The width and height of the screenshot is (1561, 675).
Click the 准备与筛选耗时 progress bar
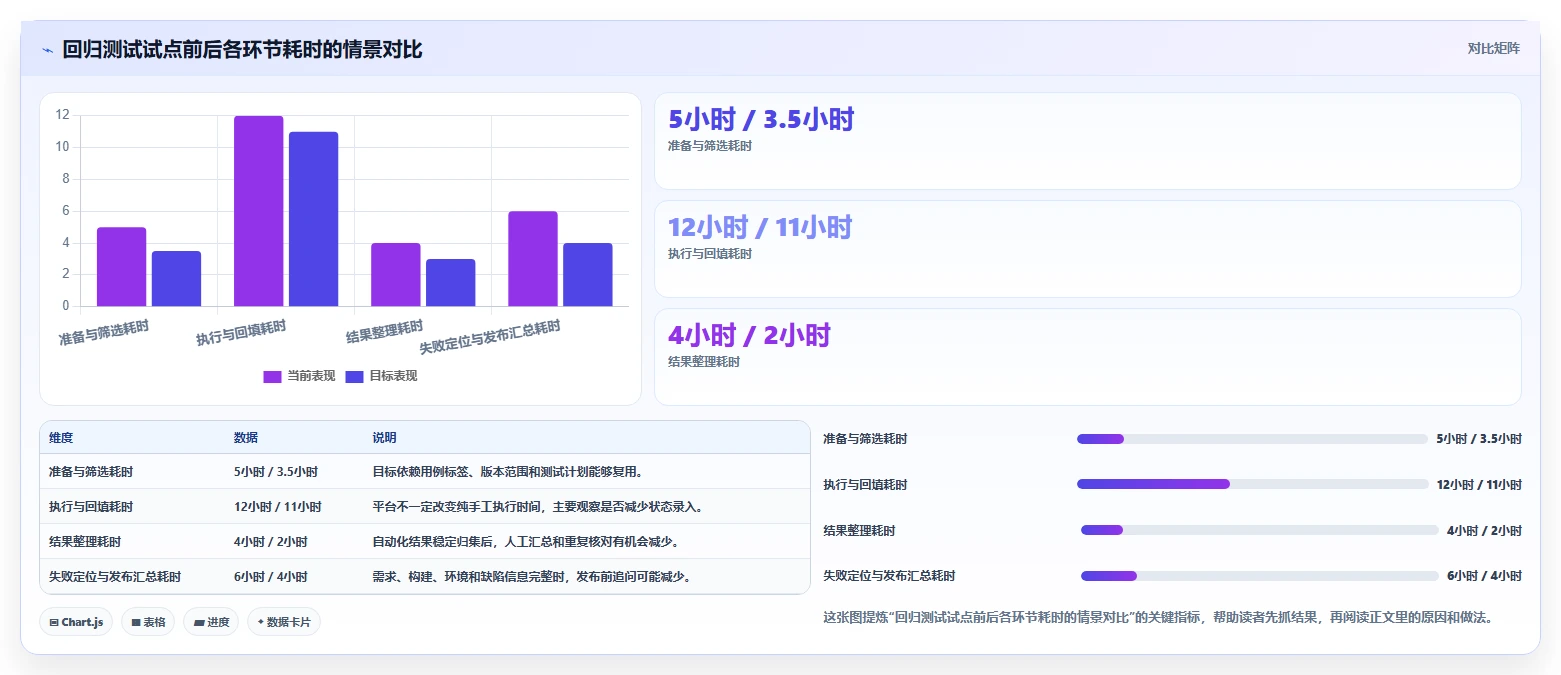[x=1252, y=439]
